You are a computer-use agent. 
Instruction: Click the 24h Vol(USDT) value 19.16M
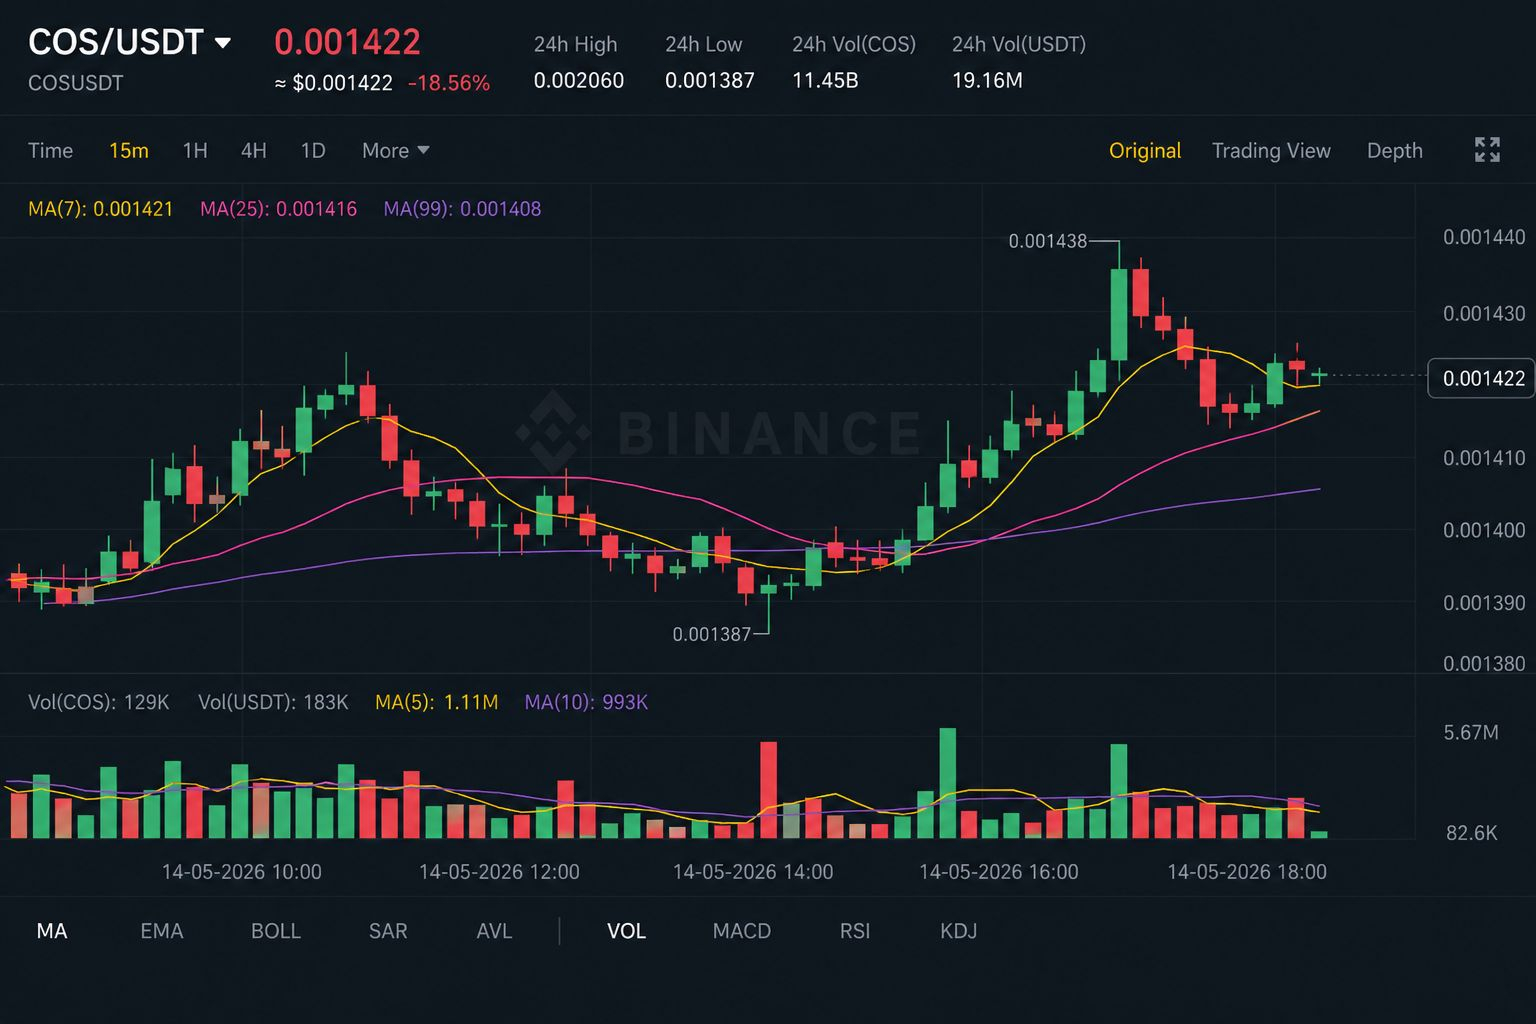tap(987, 80)
